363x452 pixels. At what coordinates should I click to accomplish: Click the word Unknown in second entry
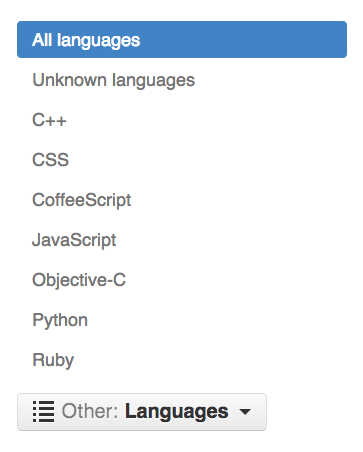point(69,80)
